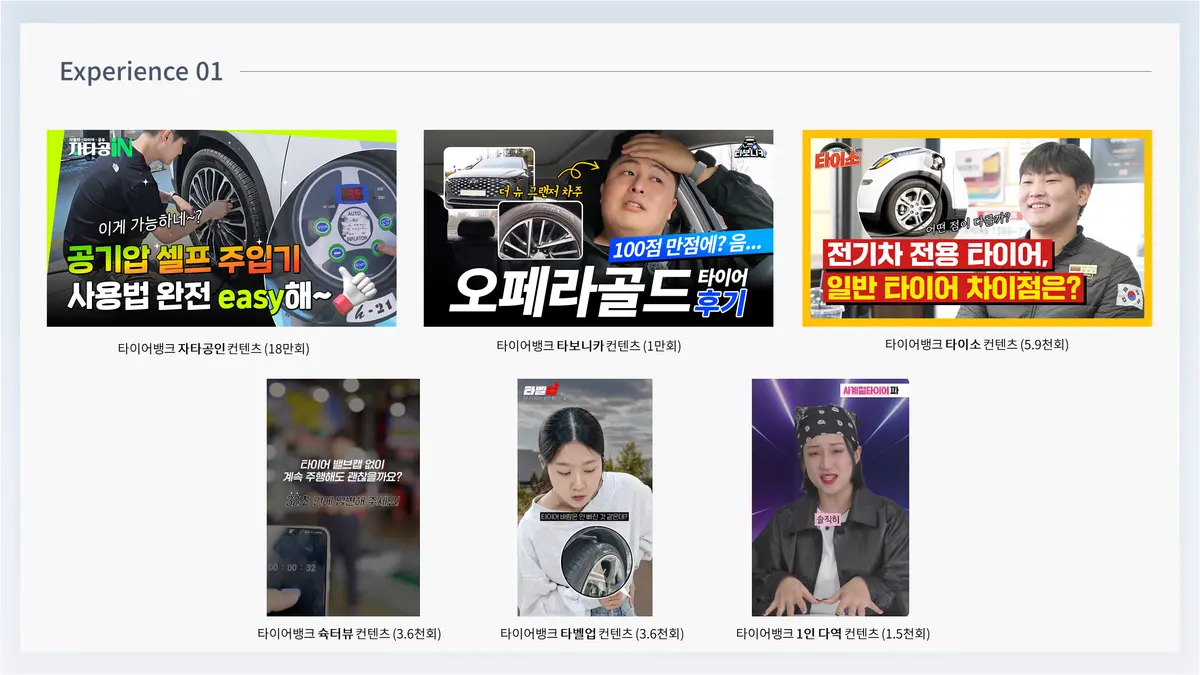Click the 타벨업 logo on vertical video
The width and height of the screenshot is (1200, 675).
coord(541,390)
